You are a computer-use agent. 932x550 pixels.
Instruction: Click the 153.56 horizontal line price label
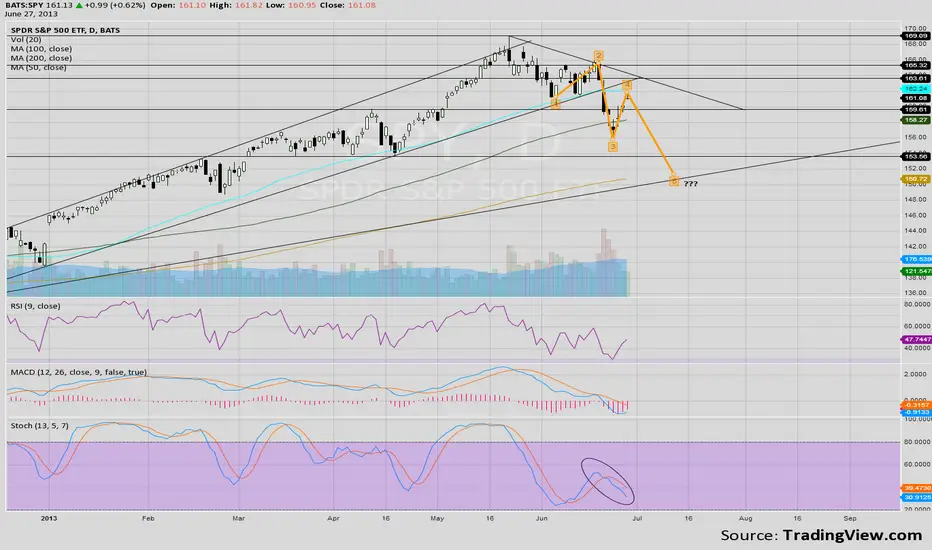point(916,157)
